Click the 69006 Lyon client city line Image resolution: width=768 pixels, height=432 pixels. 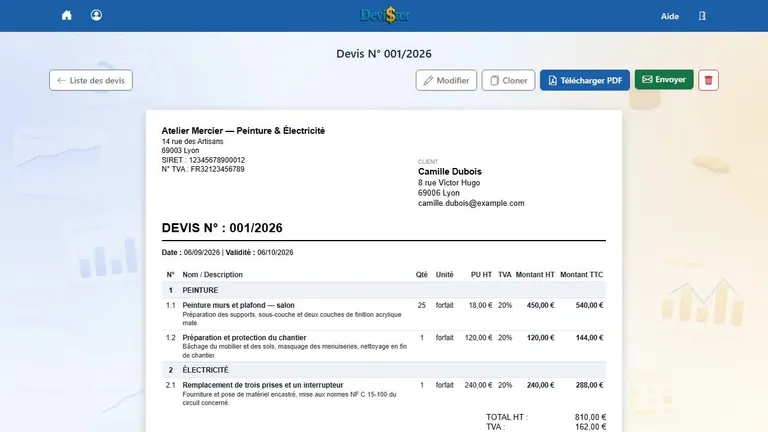(439, 193)
